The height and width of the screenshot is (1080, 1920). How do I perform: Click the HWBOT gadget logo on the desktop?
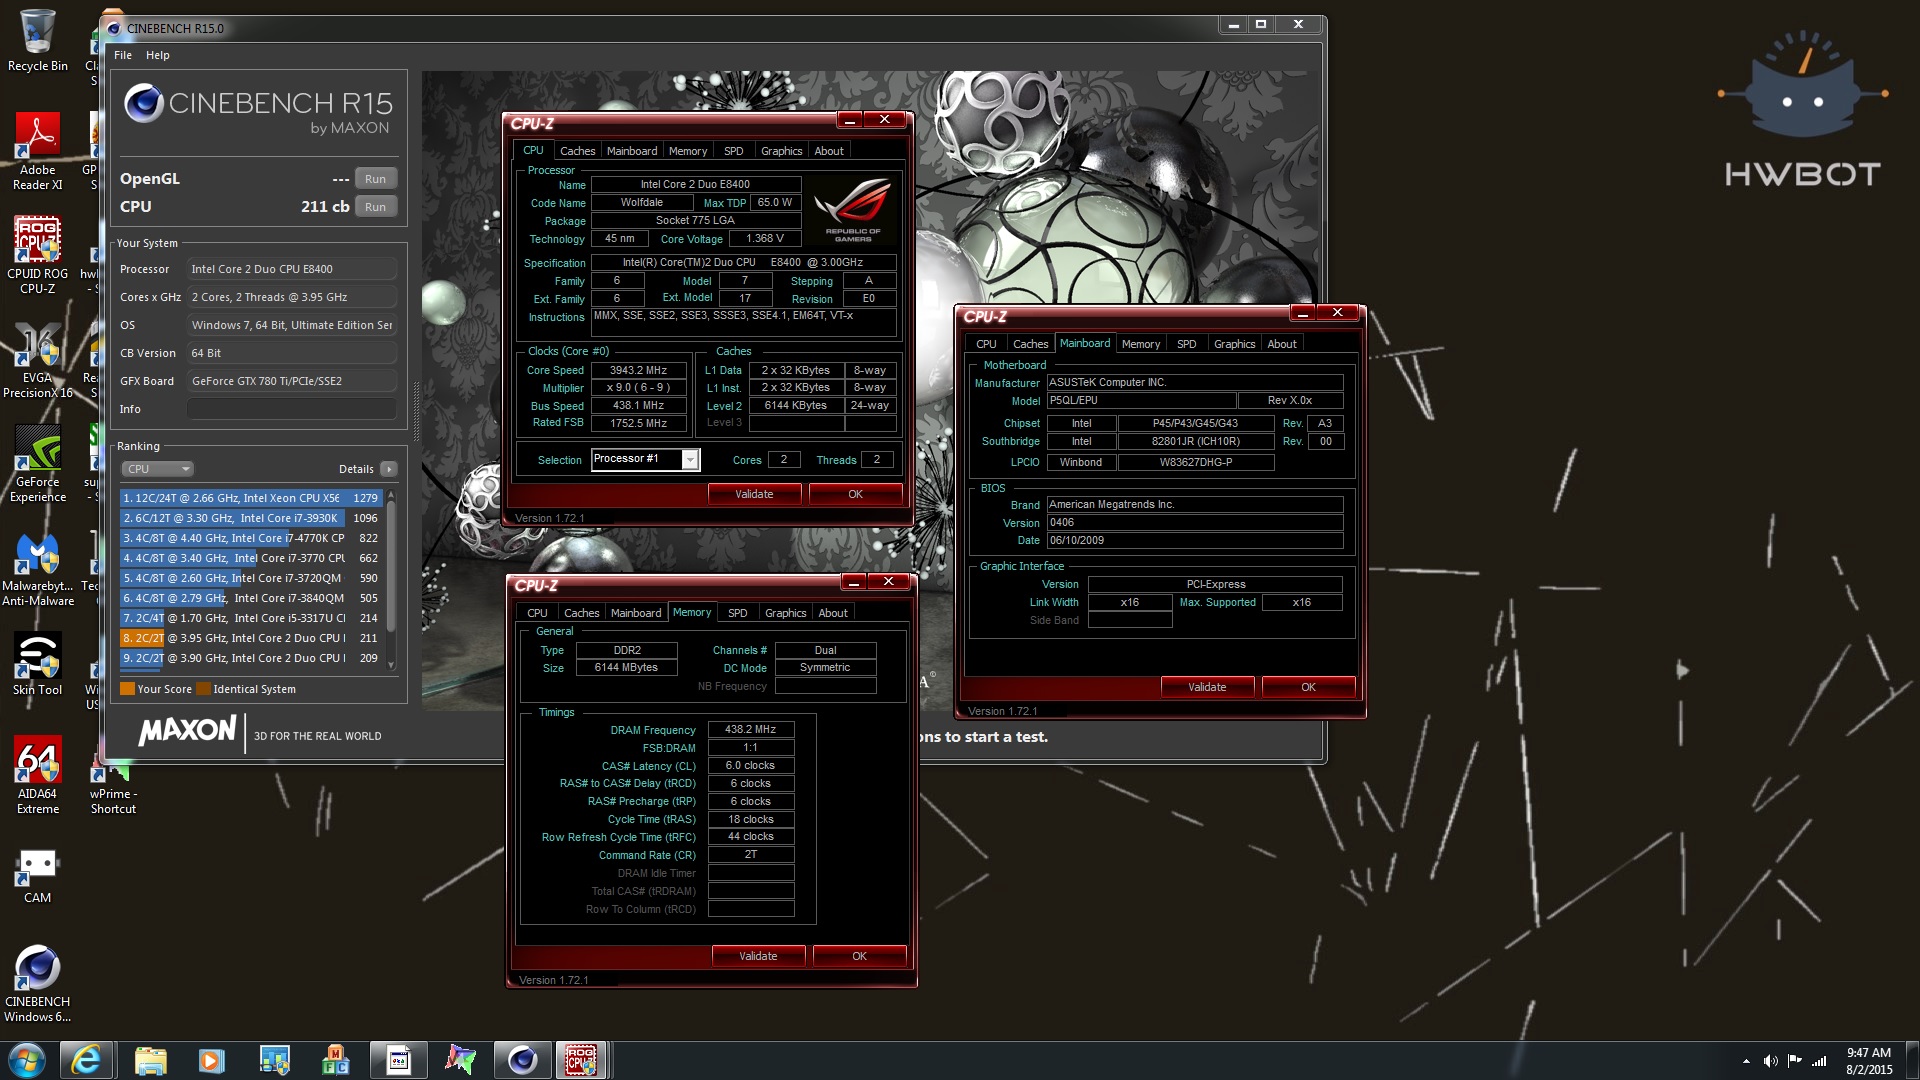pos(1802,110)
